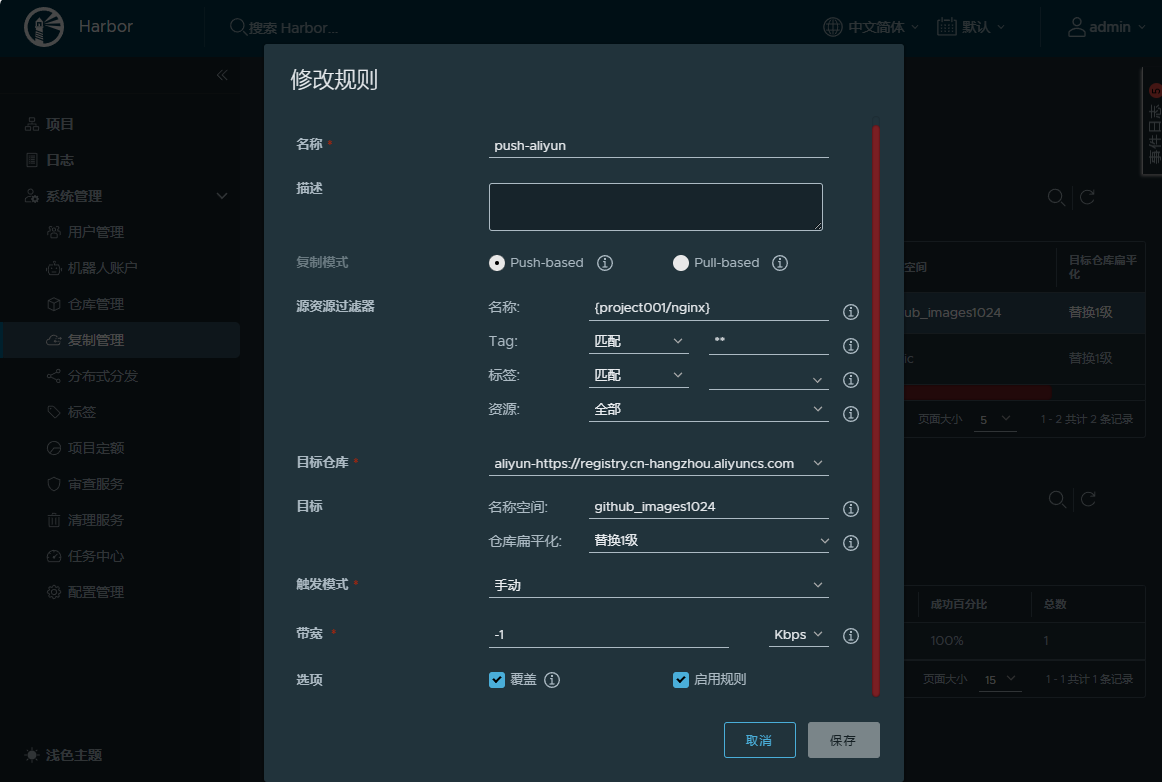Click the dialog's red vertical scrollbar

tap(876, 411)
